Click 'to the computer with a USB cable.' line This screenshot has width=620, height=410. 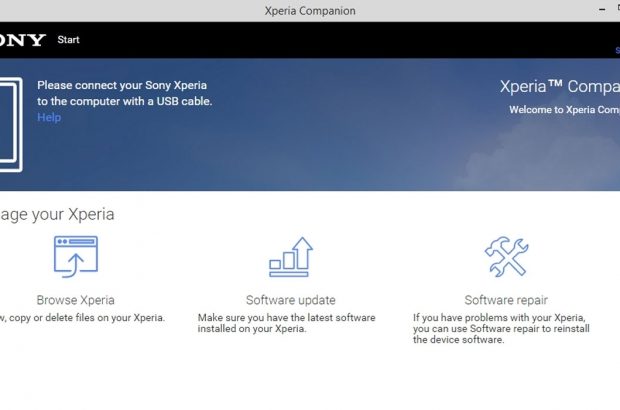125,101
